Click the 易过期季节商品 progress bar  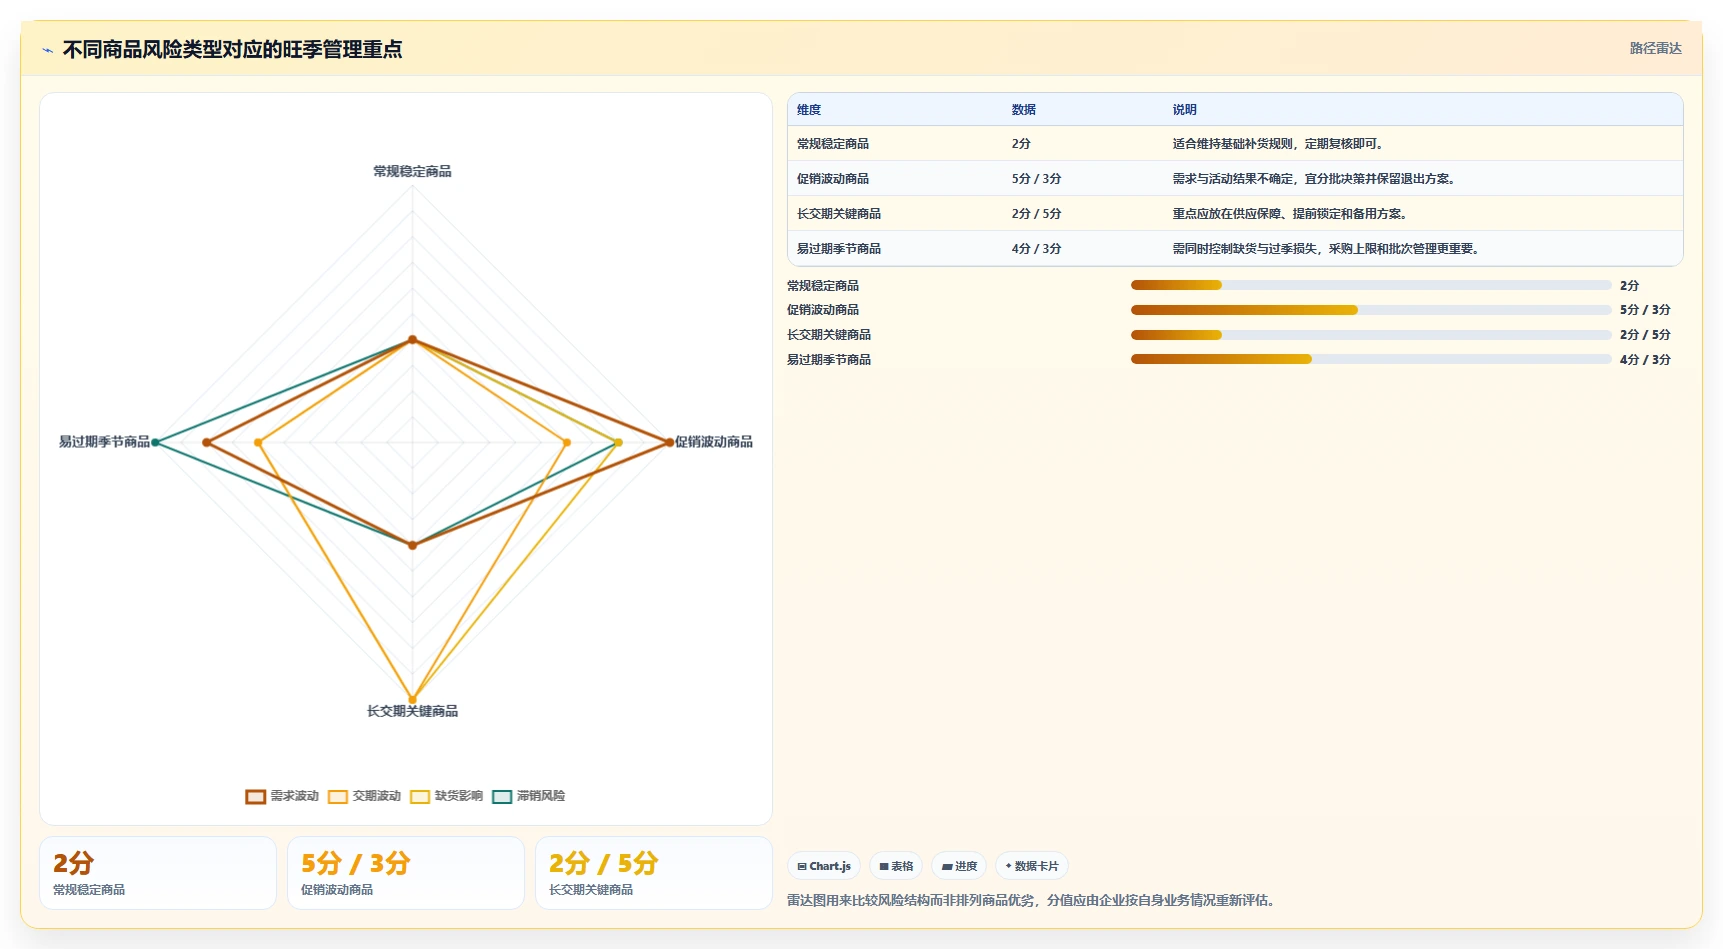[x=1371, y=359]
